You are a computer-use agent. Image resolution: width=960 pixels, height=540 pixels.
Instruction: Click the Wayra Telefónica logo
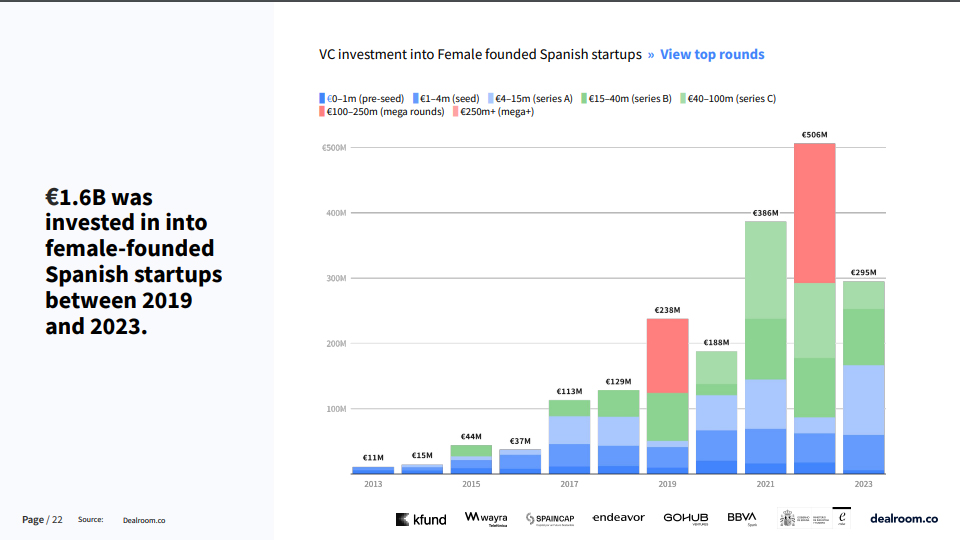pyautogui.click(x=486, y=518)
